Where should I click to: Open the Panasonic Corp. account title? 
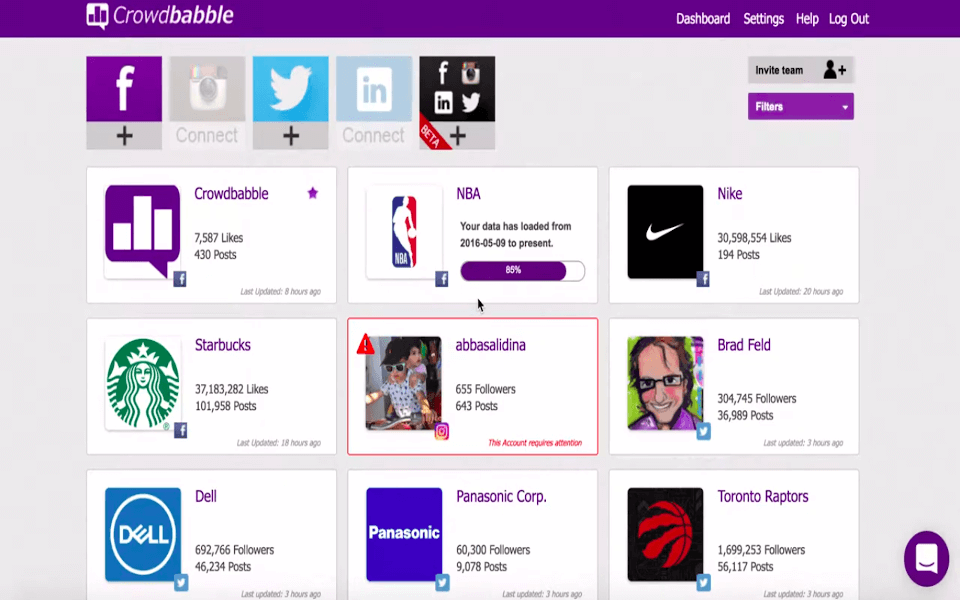tap(501, 496)
